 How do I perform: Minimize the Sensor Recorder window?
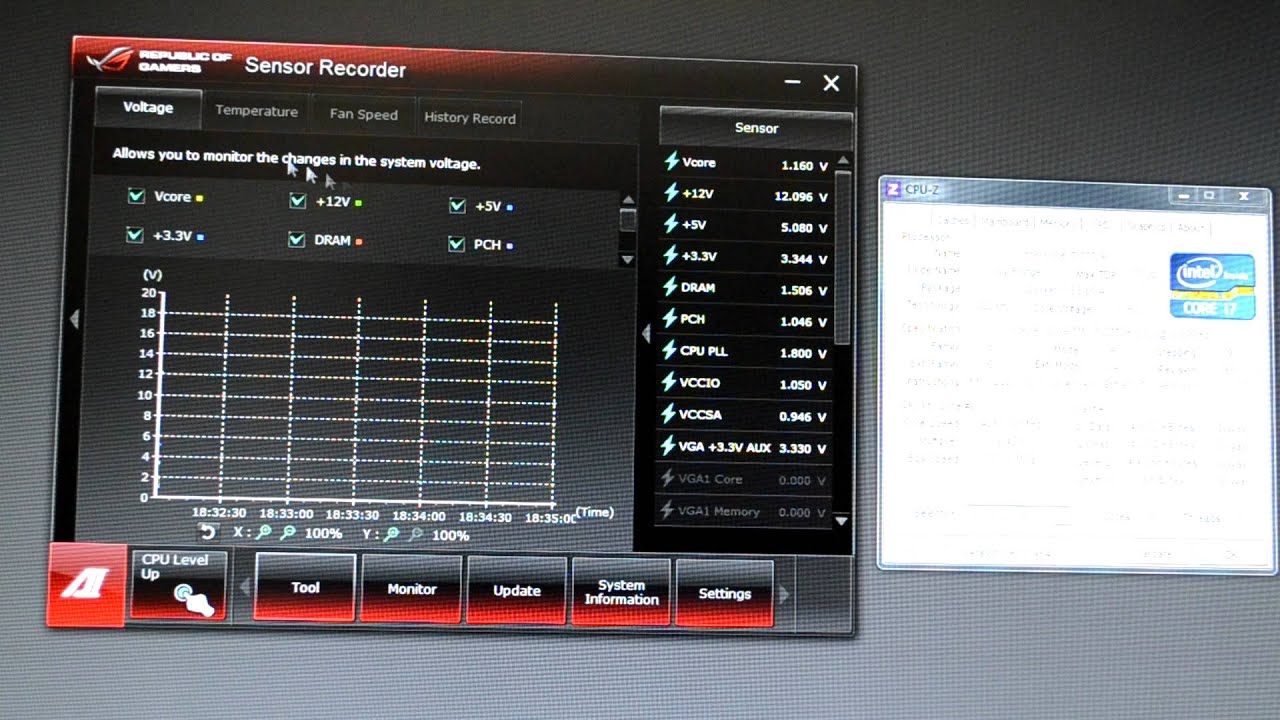(x=793, y=82)
